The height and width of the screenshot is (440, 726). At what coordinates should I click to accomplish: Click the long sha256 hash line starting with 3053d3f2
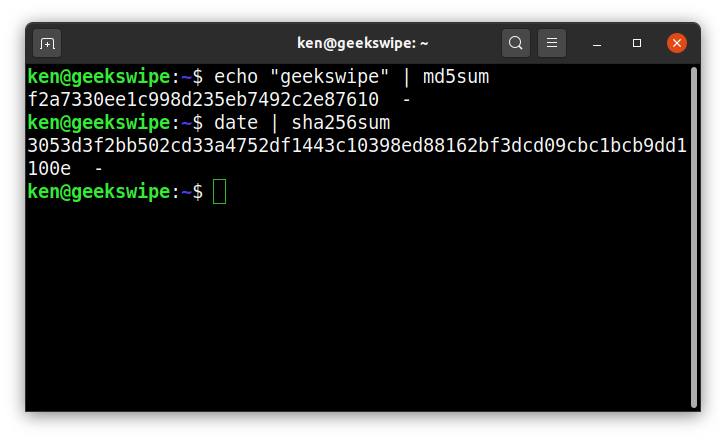click(357, 145)
